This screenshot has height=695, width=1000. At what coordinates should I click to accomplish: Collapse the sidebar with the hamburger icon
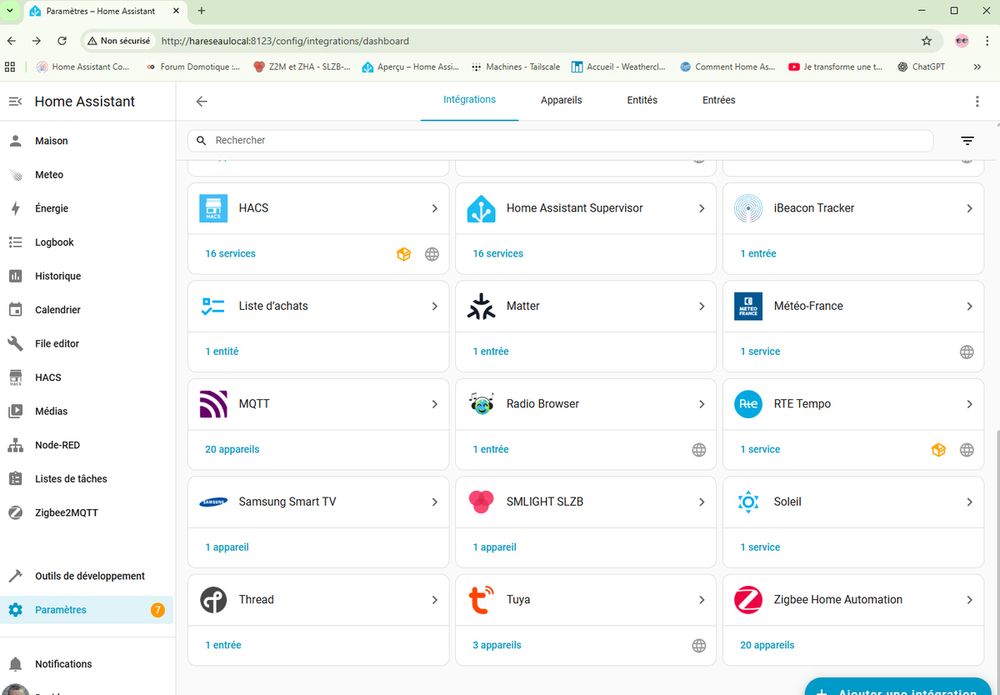click(x=15, y=101)
